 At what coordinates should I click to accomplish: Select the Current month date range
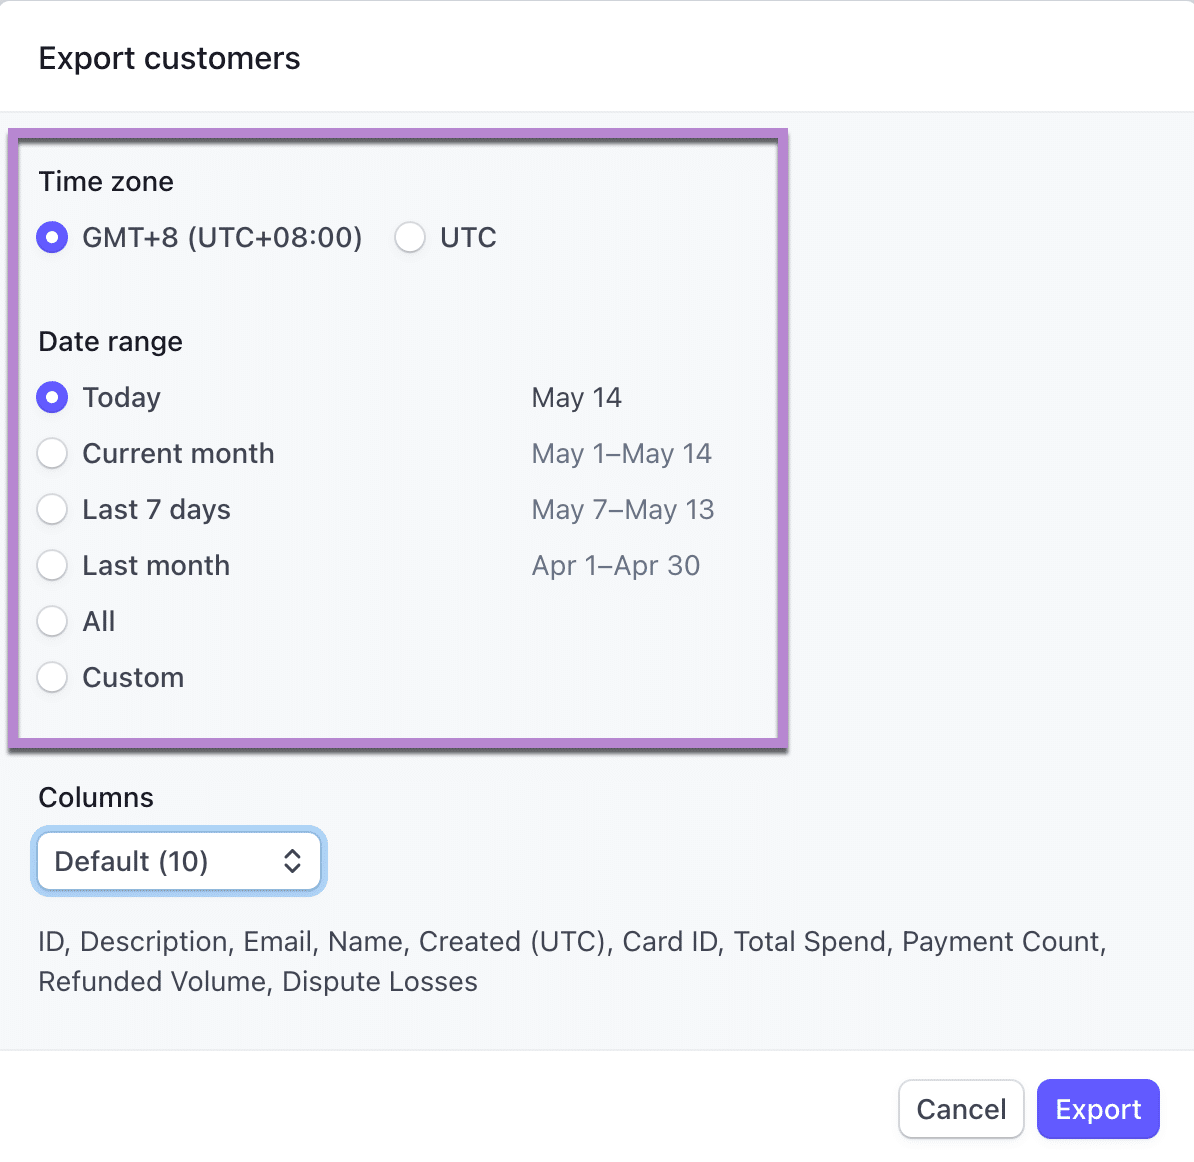(x=52, y=453)
